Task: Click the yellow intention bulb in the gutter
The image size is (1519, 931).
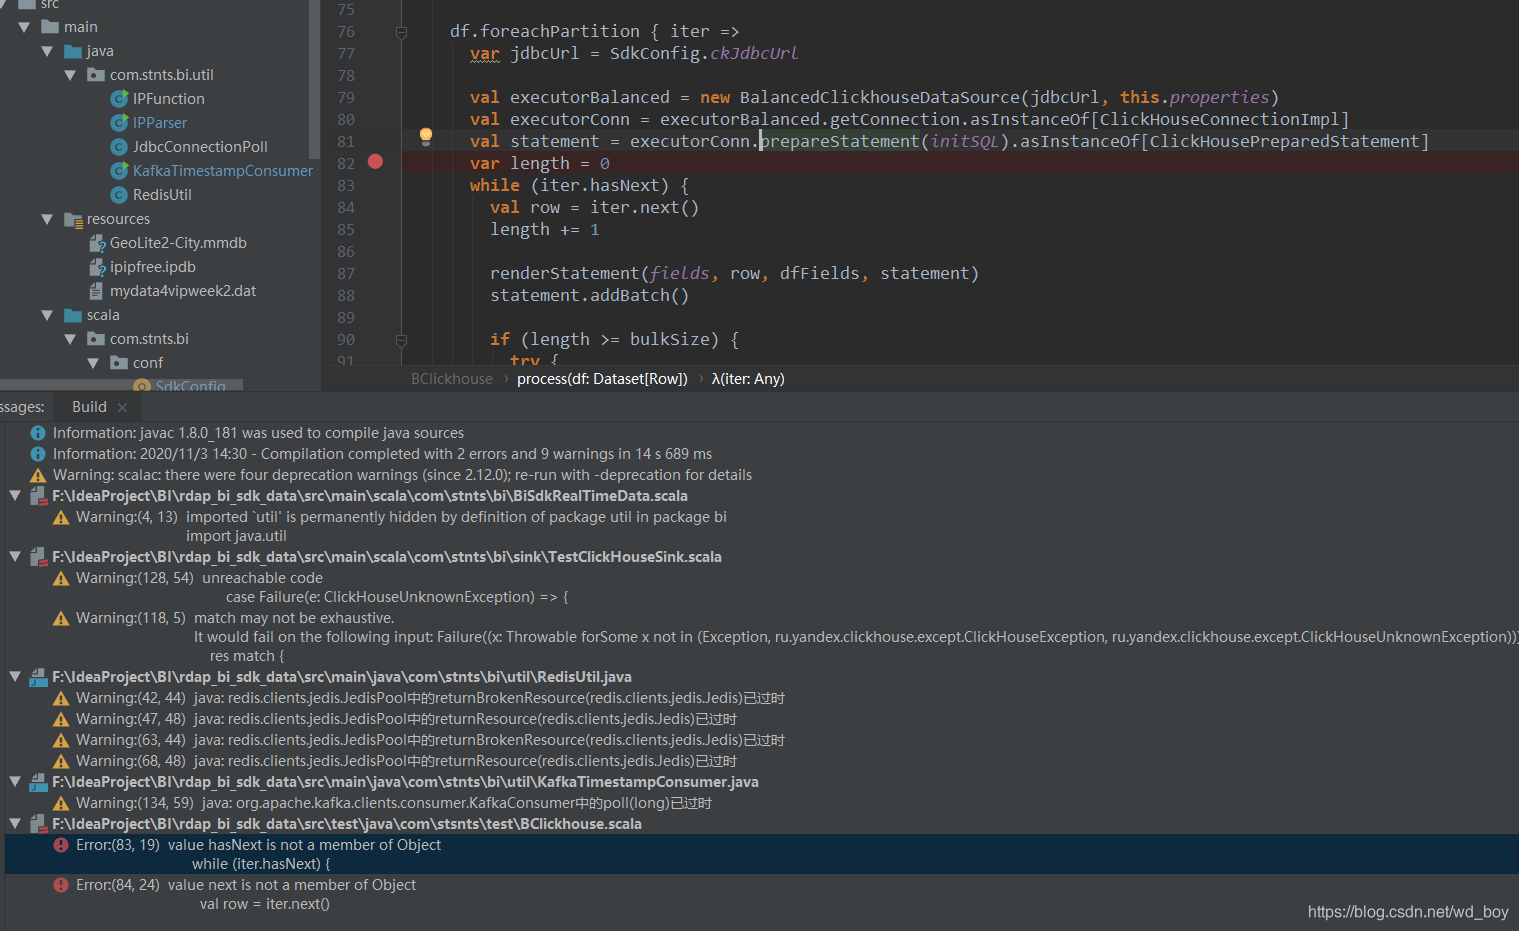Action: coord(425,133)
